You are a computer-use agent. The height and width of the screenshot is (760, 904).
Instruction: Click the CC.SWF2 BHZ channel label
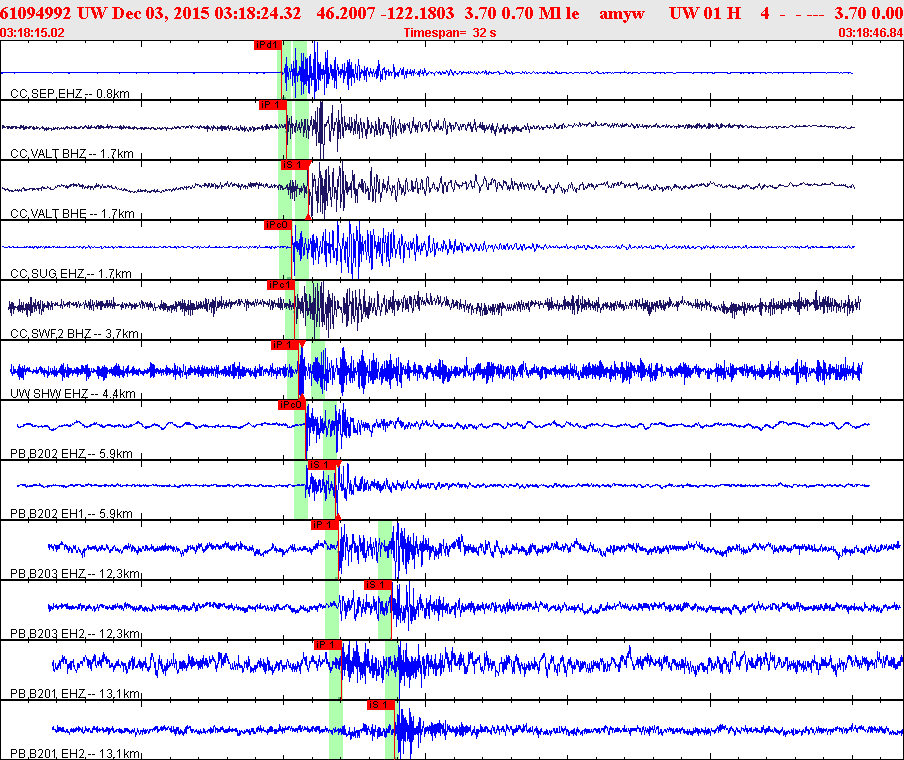[72, 334]
